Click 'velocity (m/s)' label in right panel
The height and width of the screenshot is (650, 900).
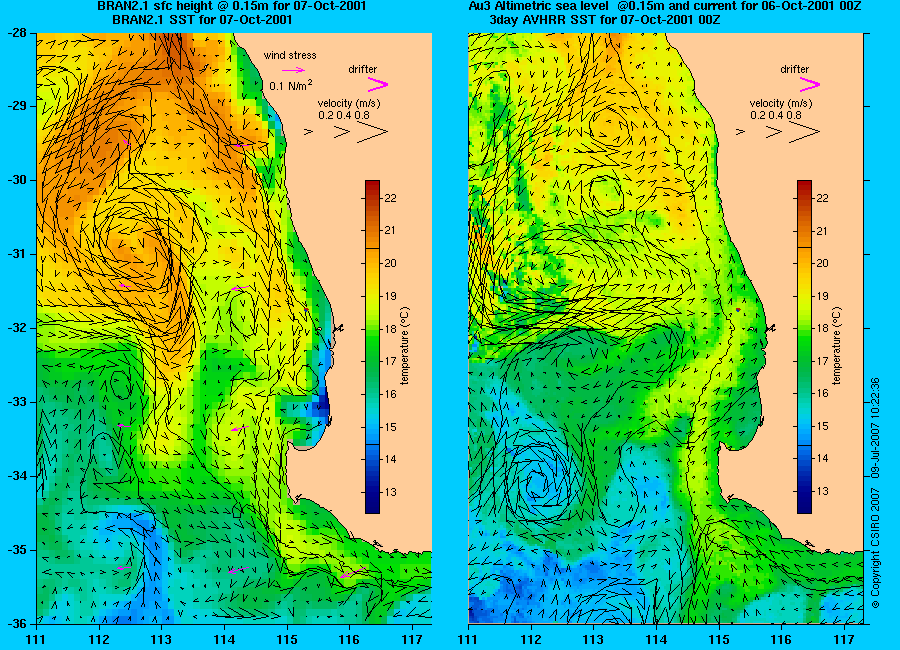click(x=781, y=103)
